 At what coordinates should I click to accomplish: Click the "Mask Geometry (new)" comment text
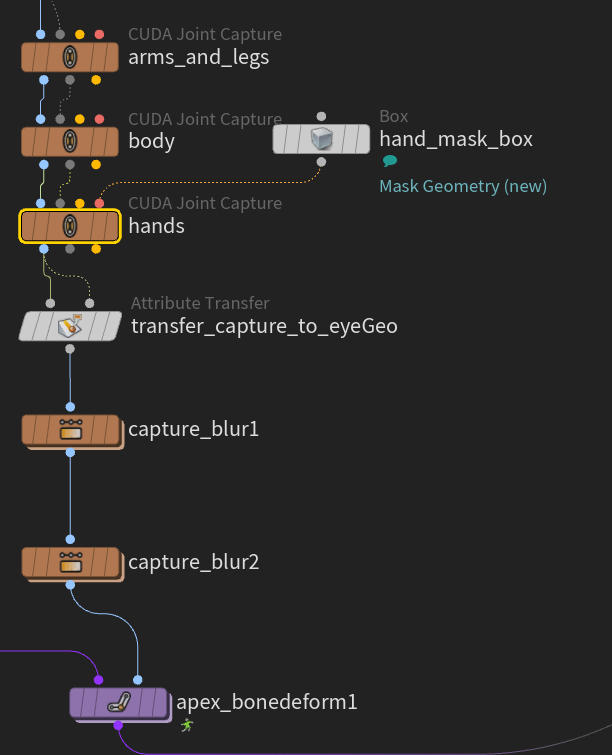463,186
